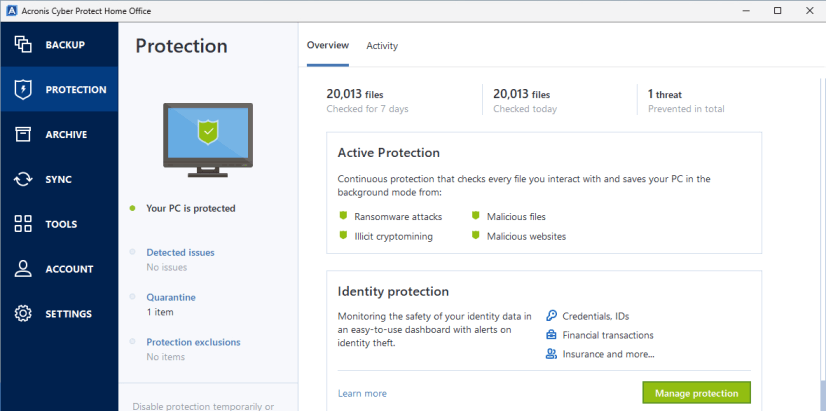Minimize the Acronis window
The width and height of the screenshot is (826, 411).
pyautogui.click(x=746, y=11)
